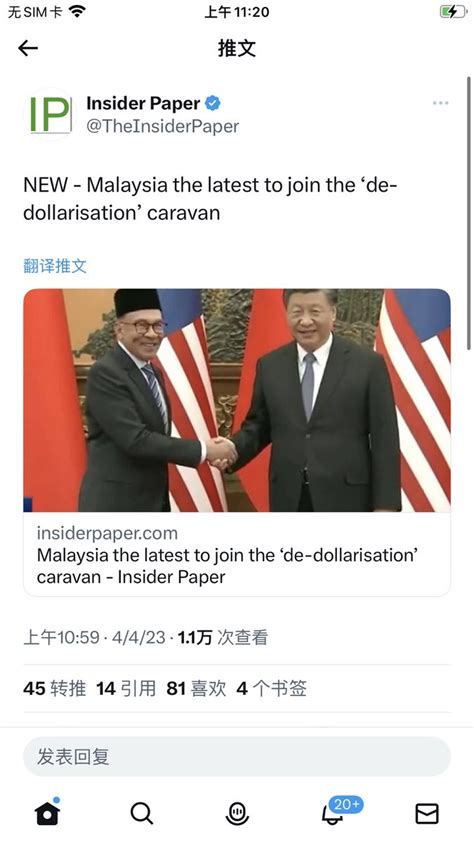Go to the Home tab icon
This screenshot has height=842, width=474.
[x=47, y=812]
